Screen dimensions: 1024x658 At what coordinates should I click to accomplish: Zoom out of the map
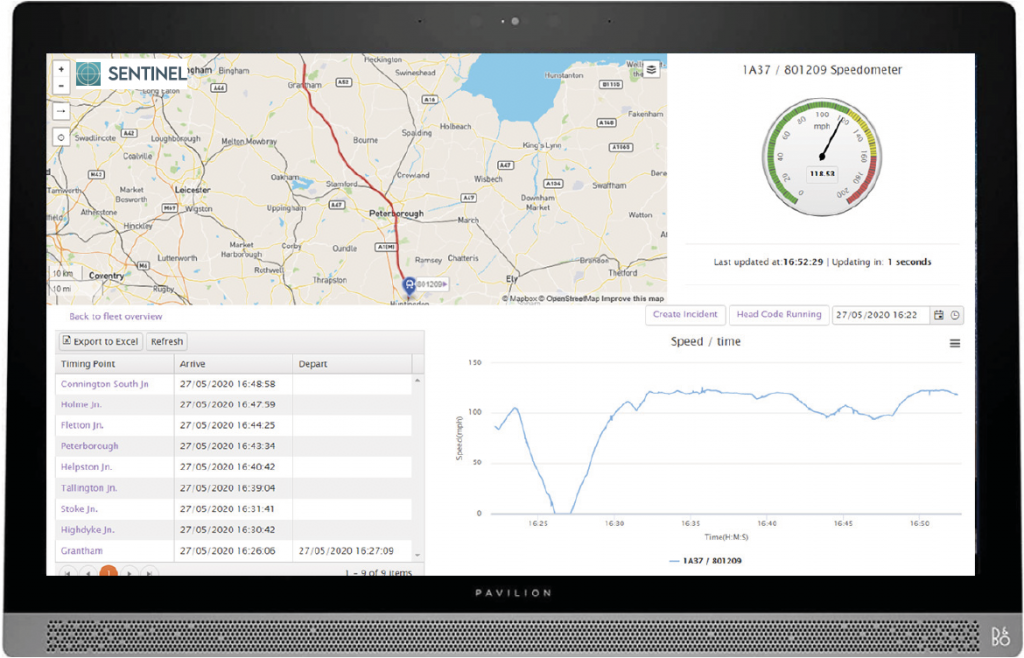(61, 86)
